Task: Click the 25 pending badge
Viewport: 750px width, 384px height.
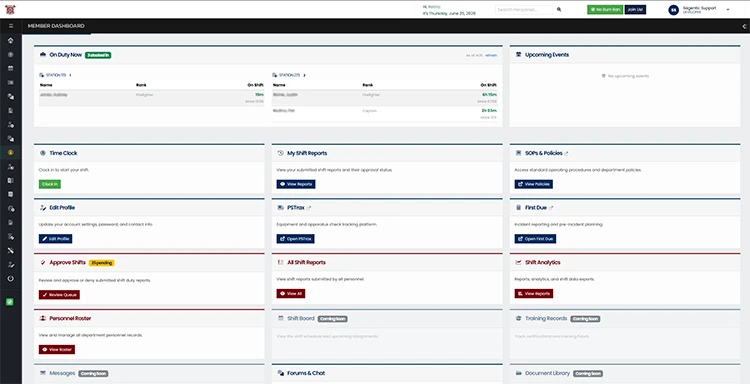Action: [x=101, y=263]
